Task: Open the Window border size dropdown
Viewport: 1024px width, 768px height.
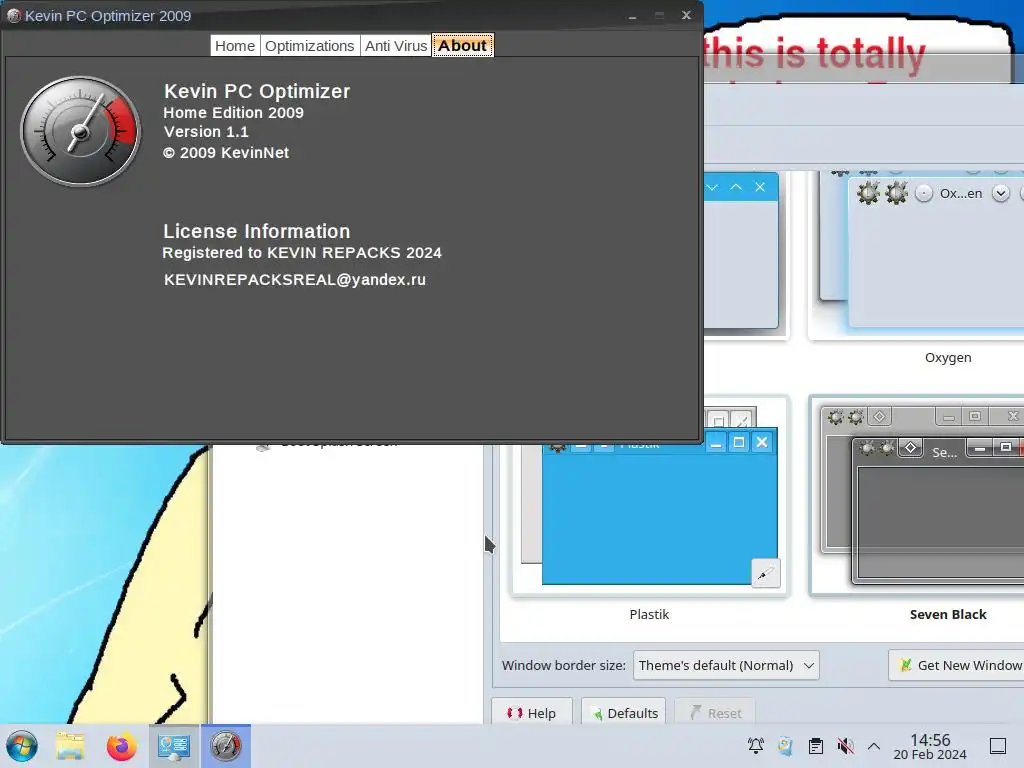Action: [726, 665]
